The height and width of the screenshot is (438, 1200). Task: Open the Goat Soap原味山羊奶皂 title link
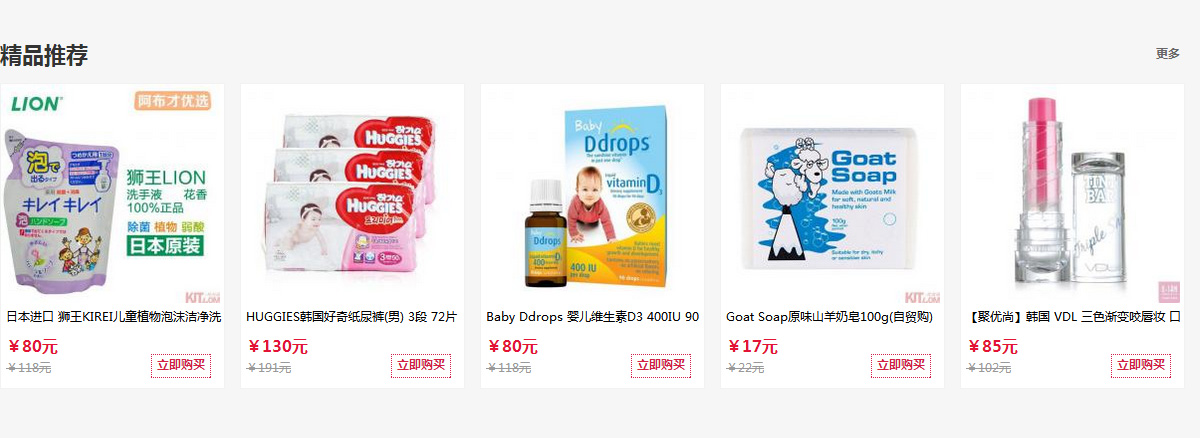tap(829, 317)
